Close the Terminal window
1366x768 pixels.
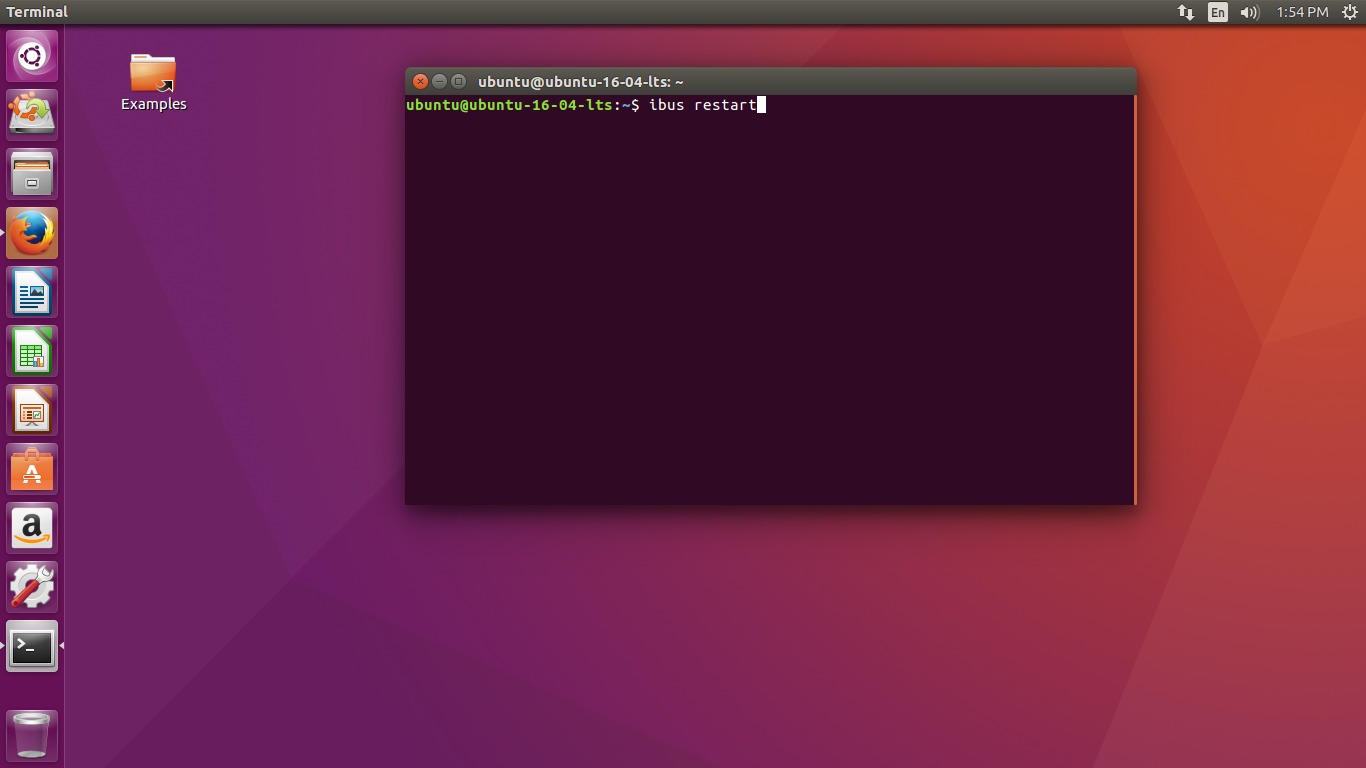[x=421, y=82]
